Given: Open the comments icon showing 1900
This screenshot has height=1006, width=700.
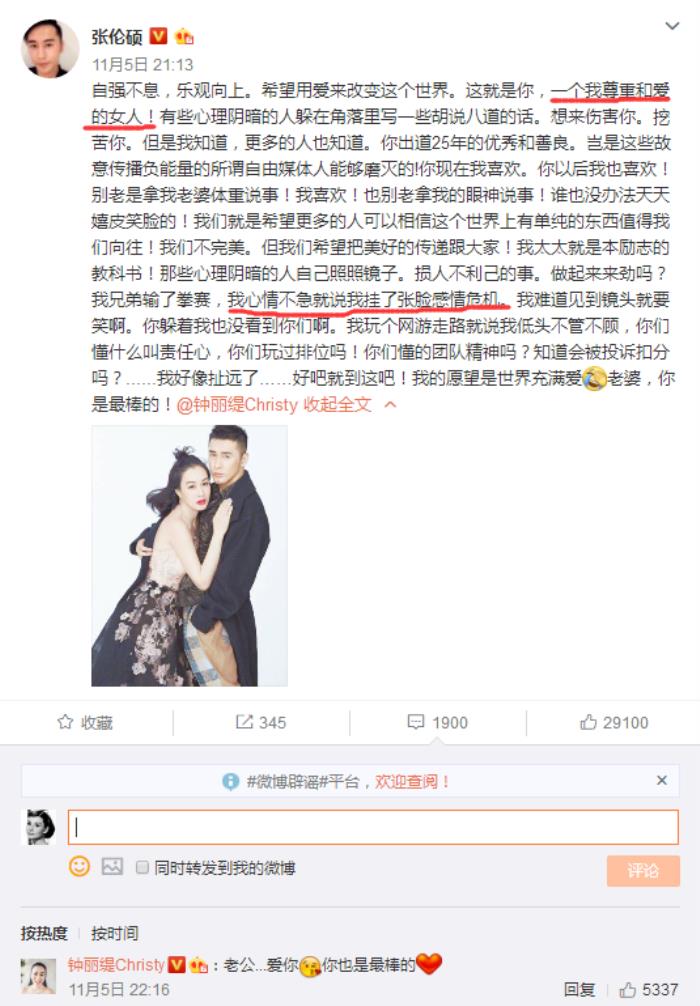Looking at the screenshot, I should (x=416, y=722).
